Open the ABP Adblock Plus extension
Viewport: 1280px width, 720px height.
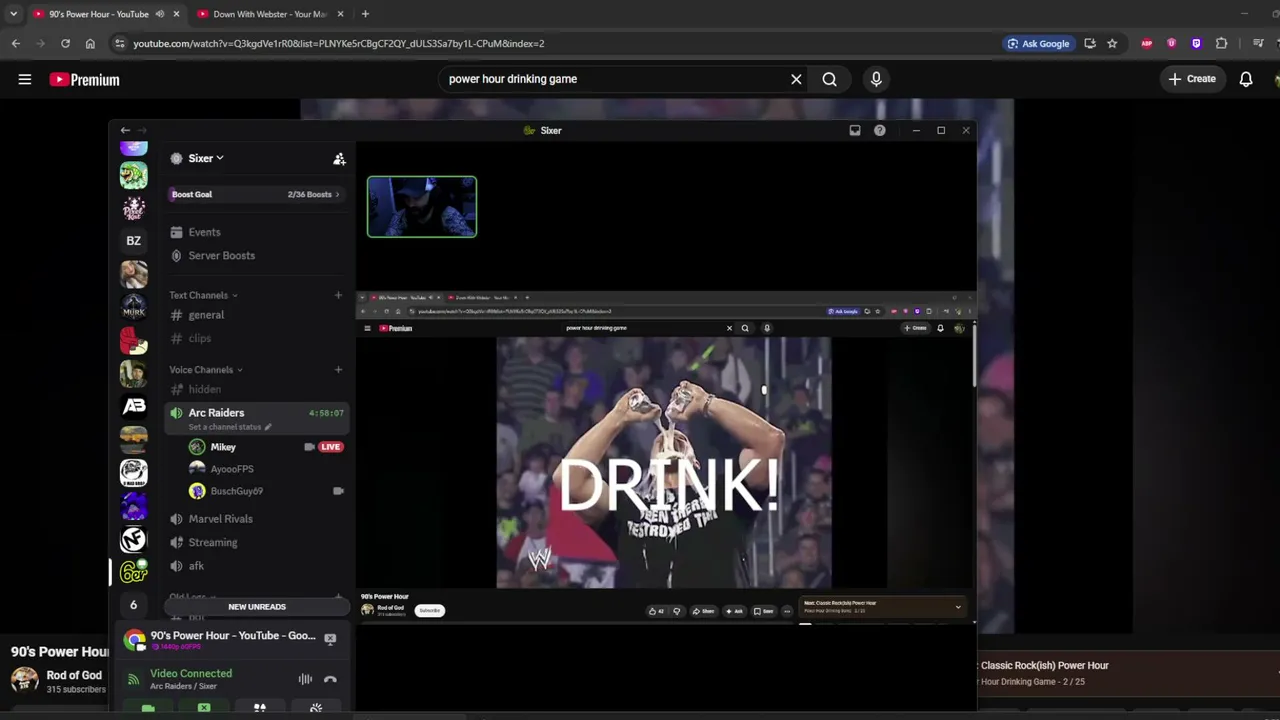pos(1147,44)
